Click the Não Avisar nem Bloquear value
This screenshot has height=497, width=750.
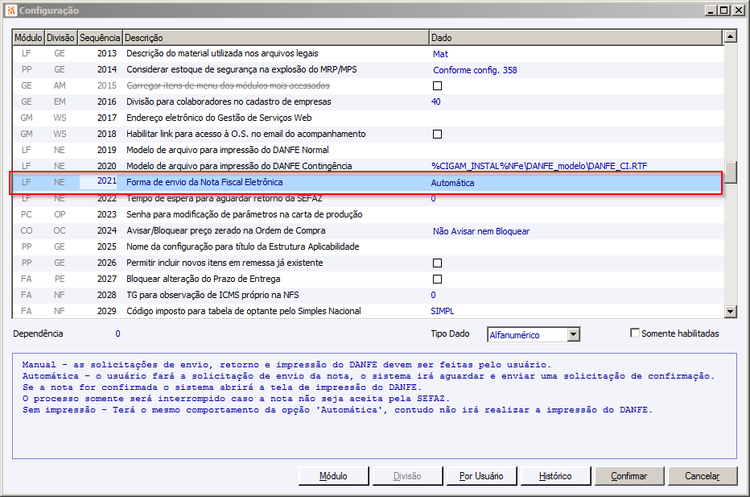481,232
